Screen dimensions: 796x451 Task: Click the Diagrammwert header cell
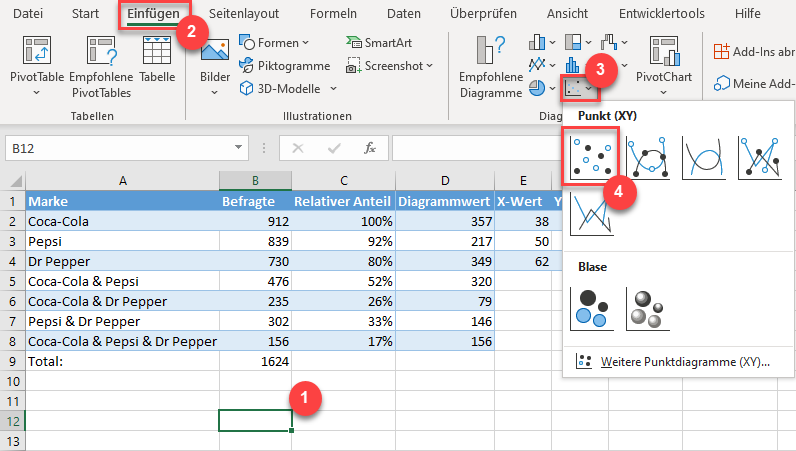[445, 201]
